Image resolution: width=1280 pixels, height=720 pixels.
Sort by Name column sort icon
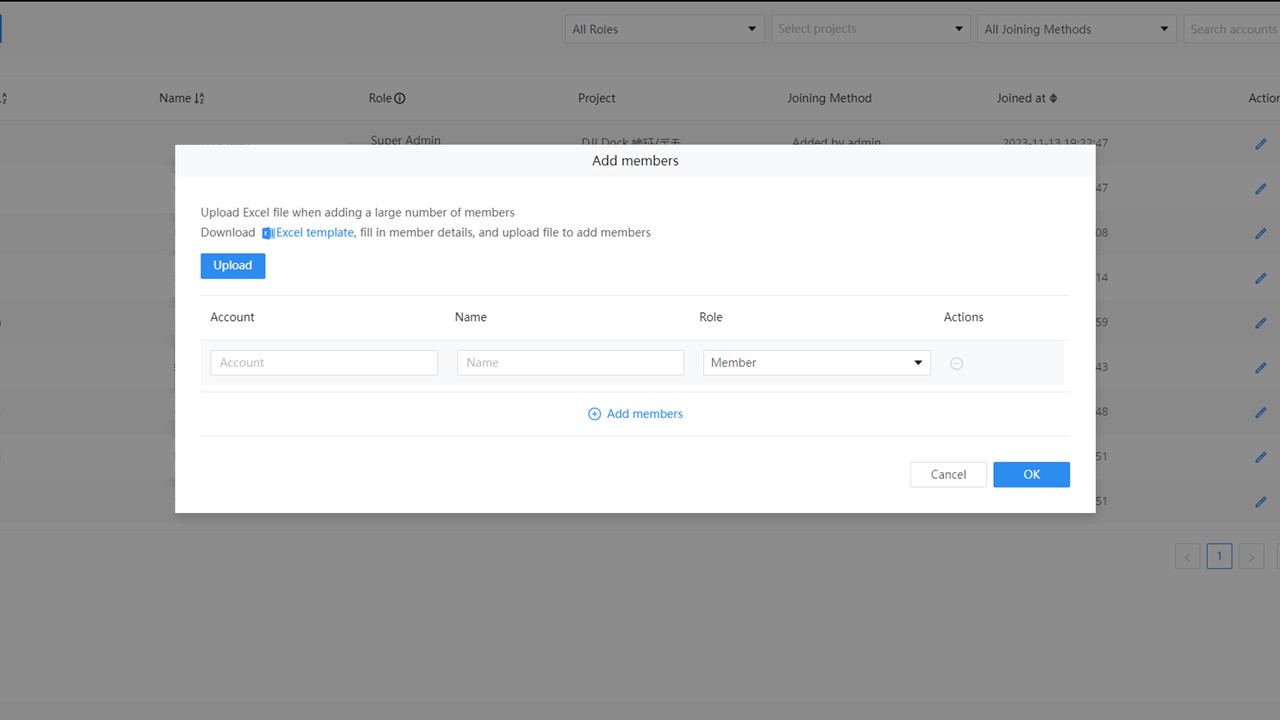coord(199,98)
